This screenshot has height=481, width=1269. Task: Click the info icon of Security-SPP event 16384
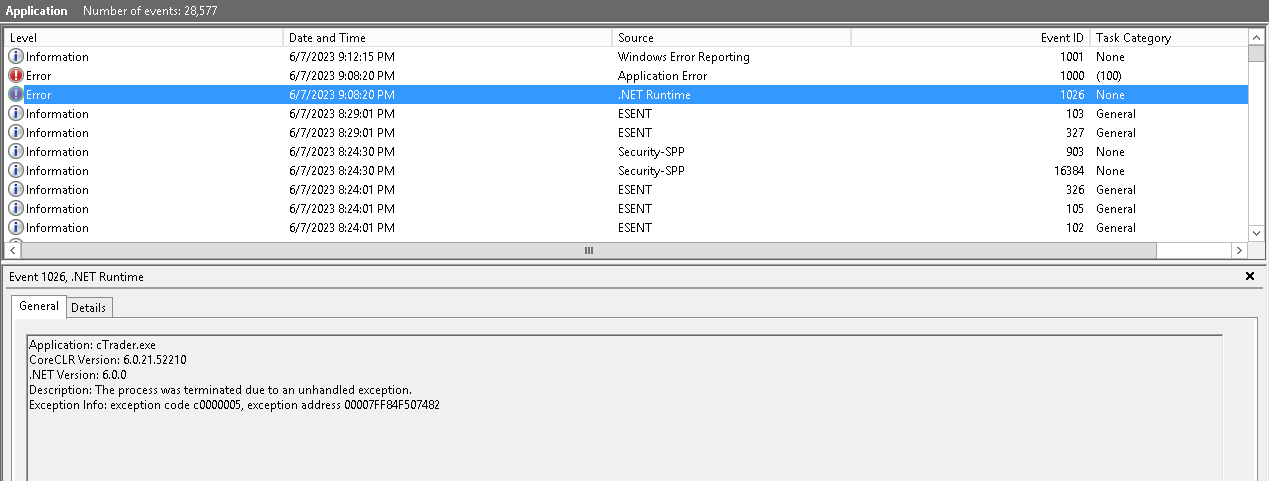[x=16, y=171]
